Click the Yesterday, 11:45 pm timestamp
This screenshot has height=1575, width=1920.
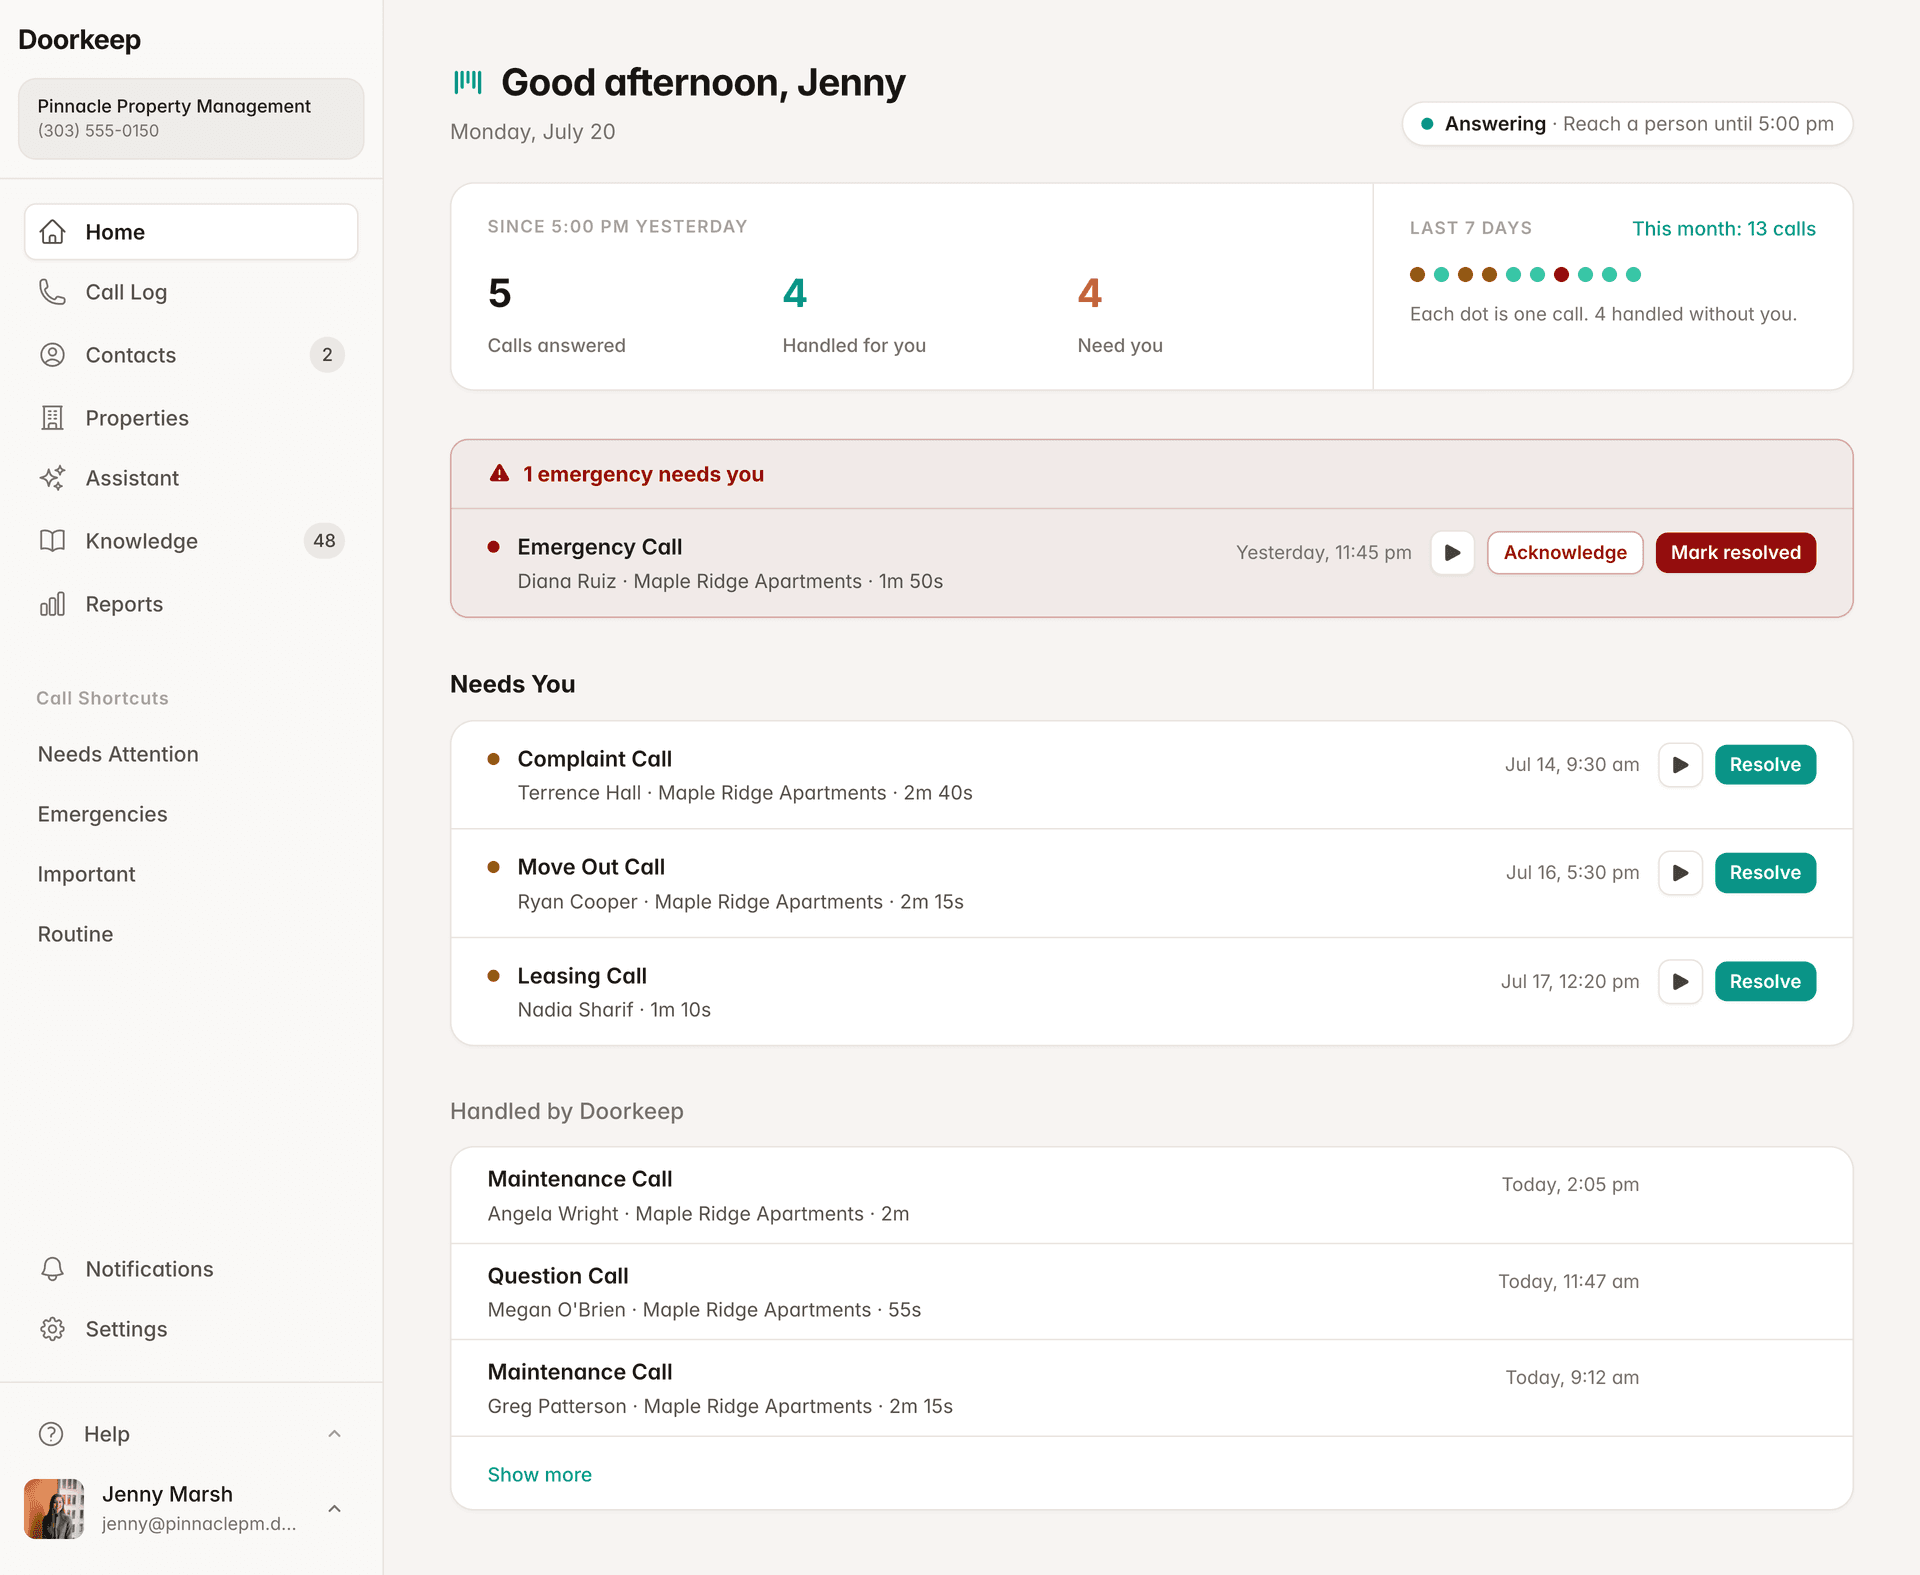(x=1324, y=553)
